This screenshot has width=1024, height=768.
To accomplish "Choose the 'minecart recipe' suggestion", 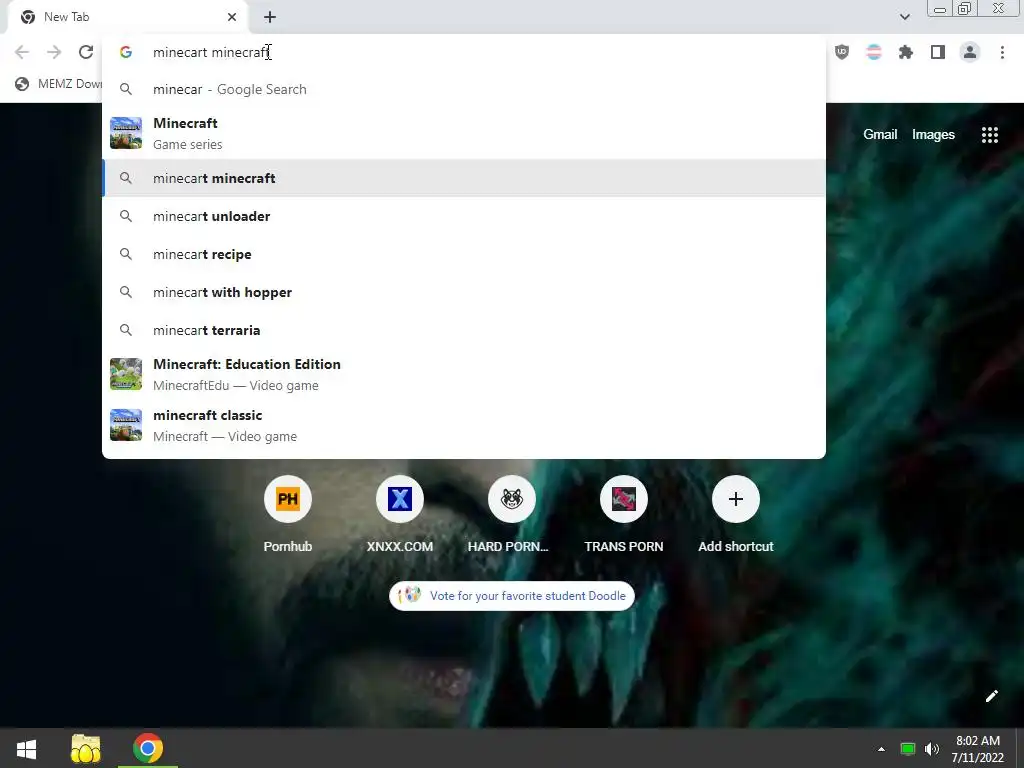I will 464,254.
